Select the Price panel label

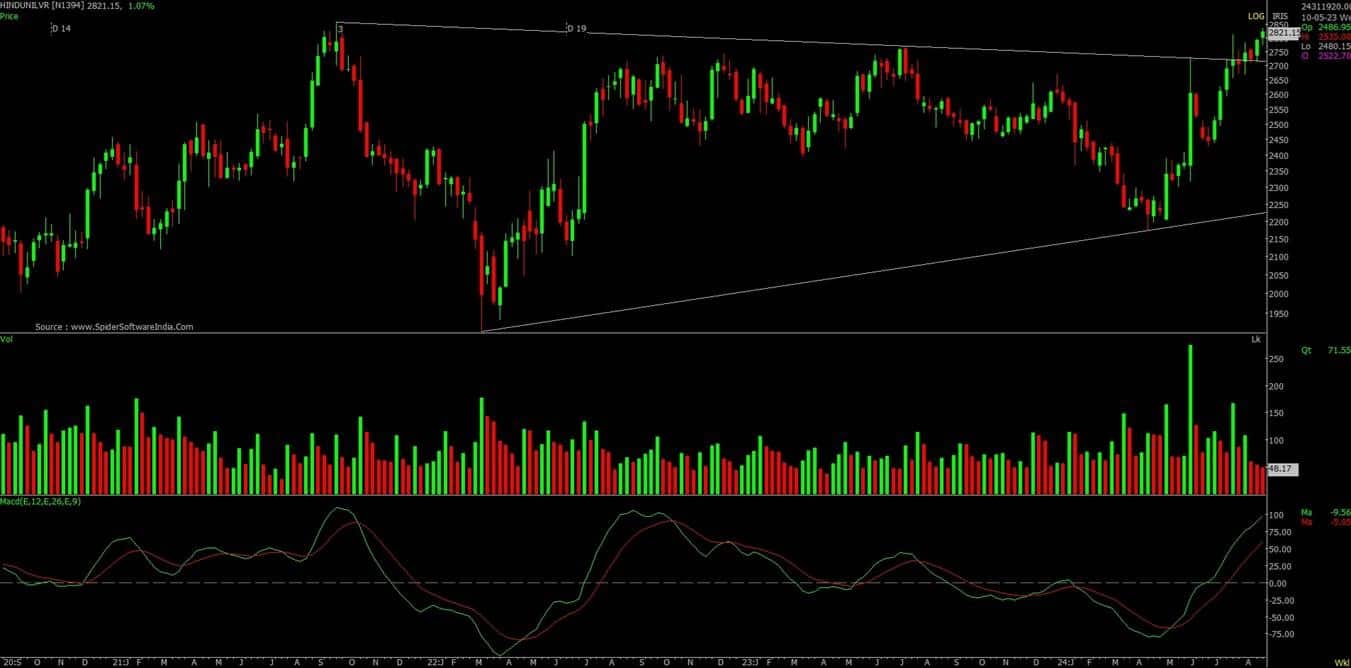tap(9, 17)
